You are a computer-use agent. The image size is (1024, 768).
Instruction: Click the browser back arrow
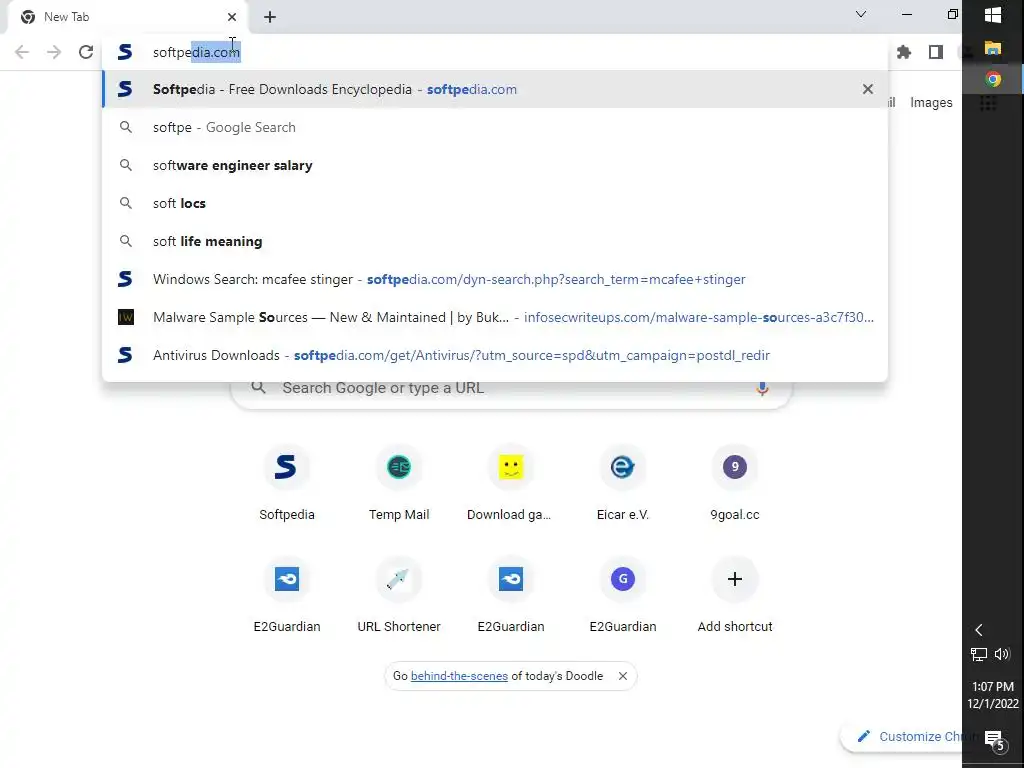[22, 52]
